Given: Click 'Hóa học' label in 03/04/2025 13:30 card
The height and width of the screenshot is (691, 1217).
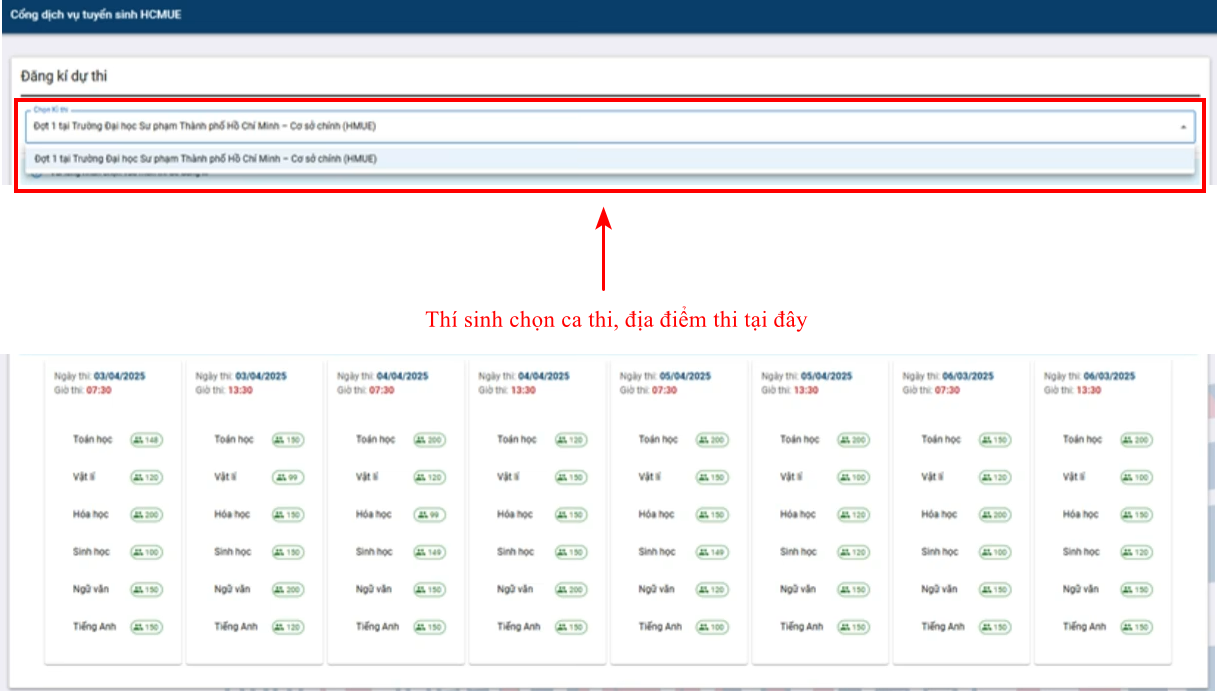Looking at the screenshot, I should pyautogui.click(x=232, y=515).
